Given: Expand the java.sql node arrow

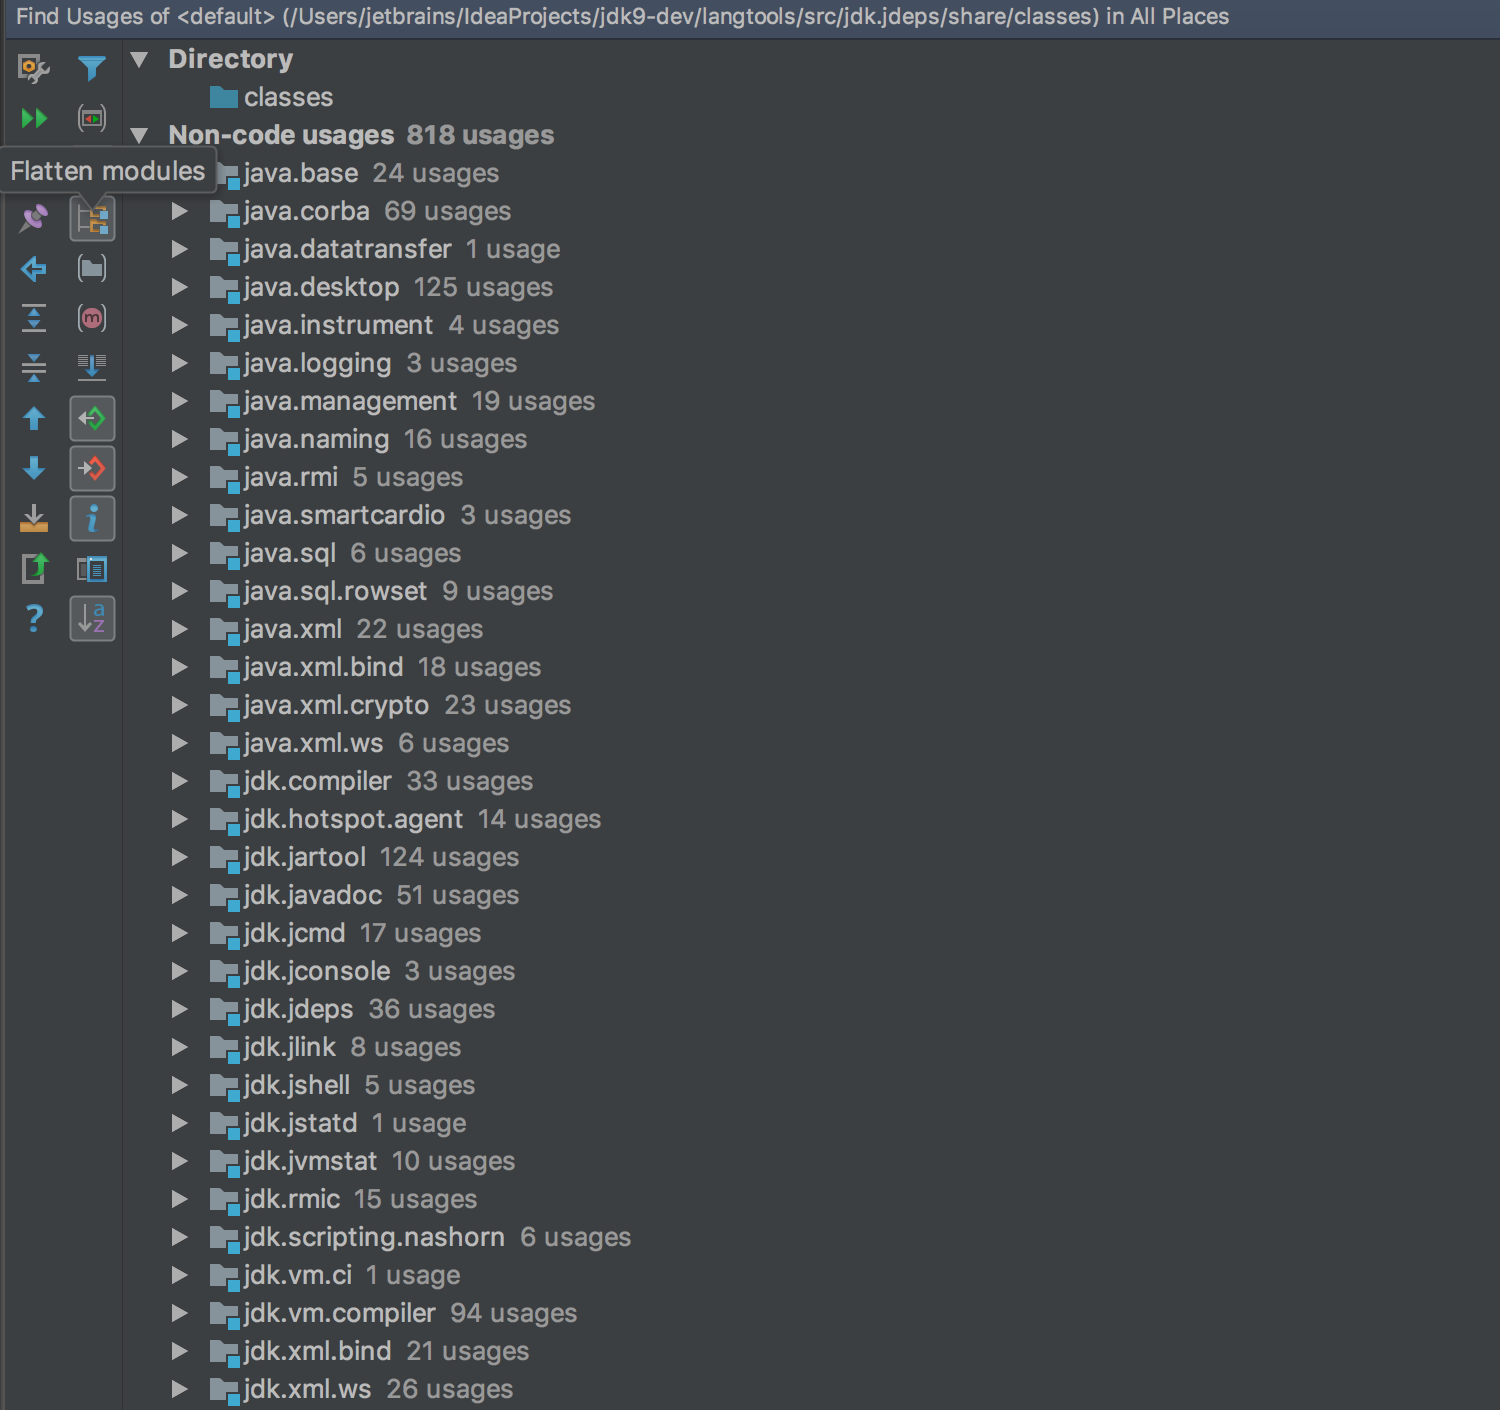Looking at the screenshot, I should [x=180, y=553].
